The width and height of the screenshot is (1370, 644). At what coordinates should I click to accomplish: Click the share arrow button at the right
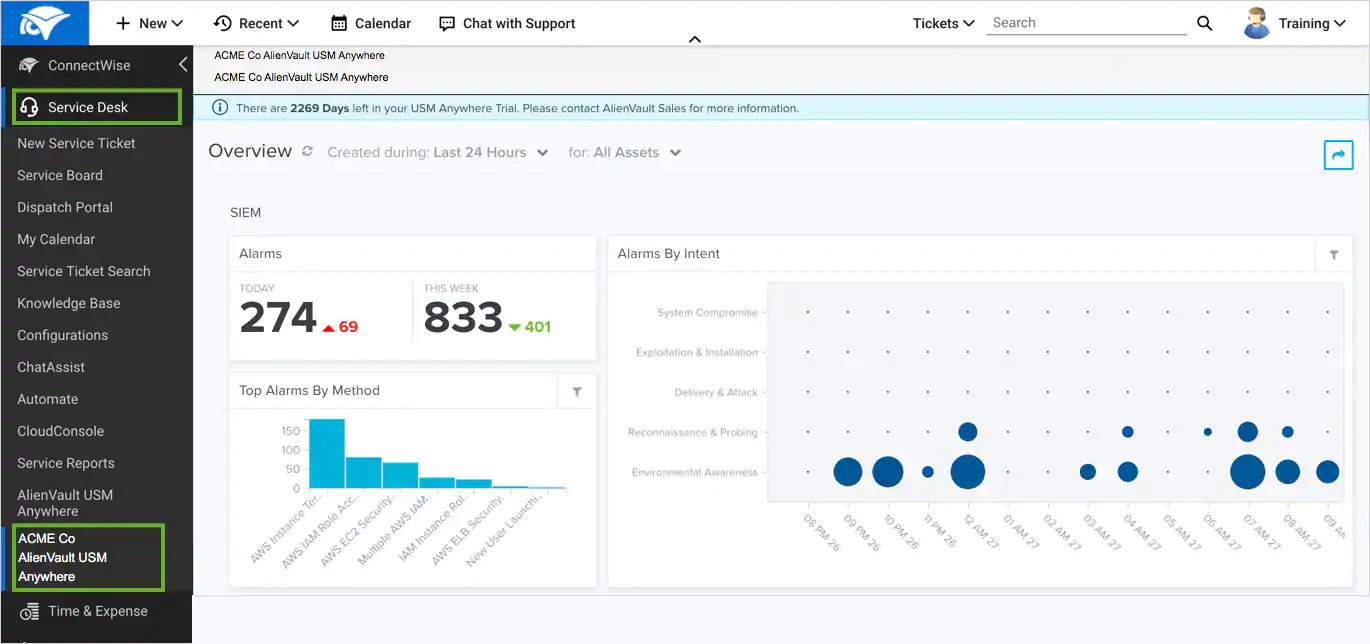(1338, 155)
